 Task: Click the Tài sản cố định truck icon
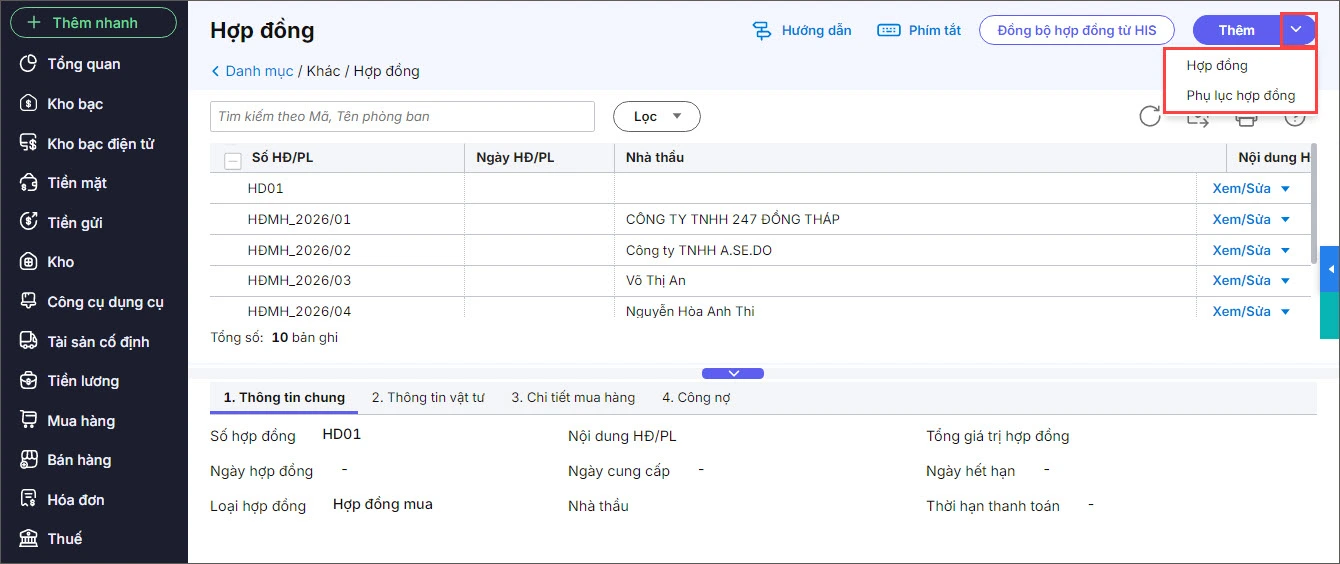coord(29,342)
